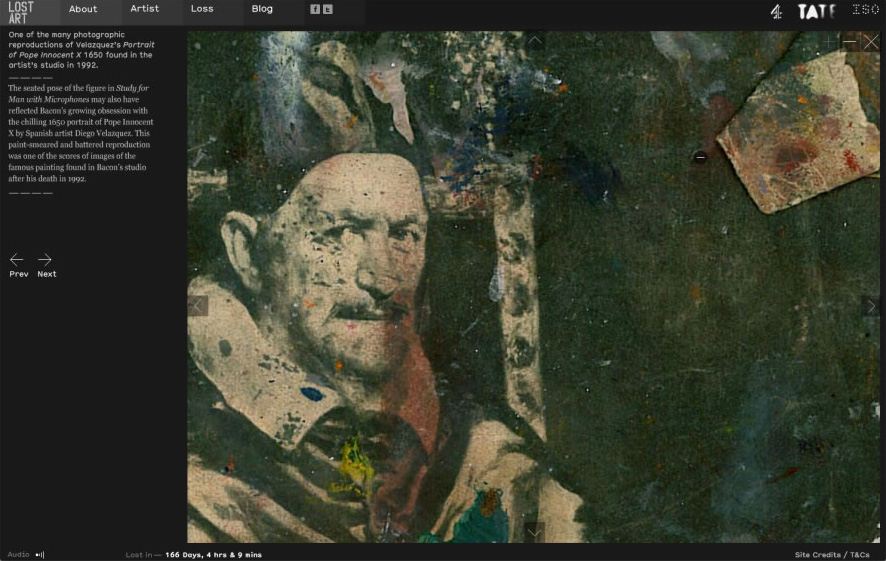Open the About menu item

click(83, 9)
